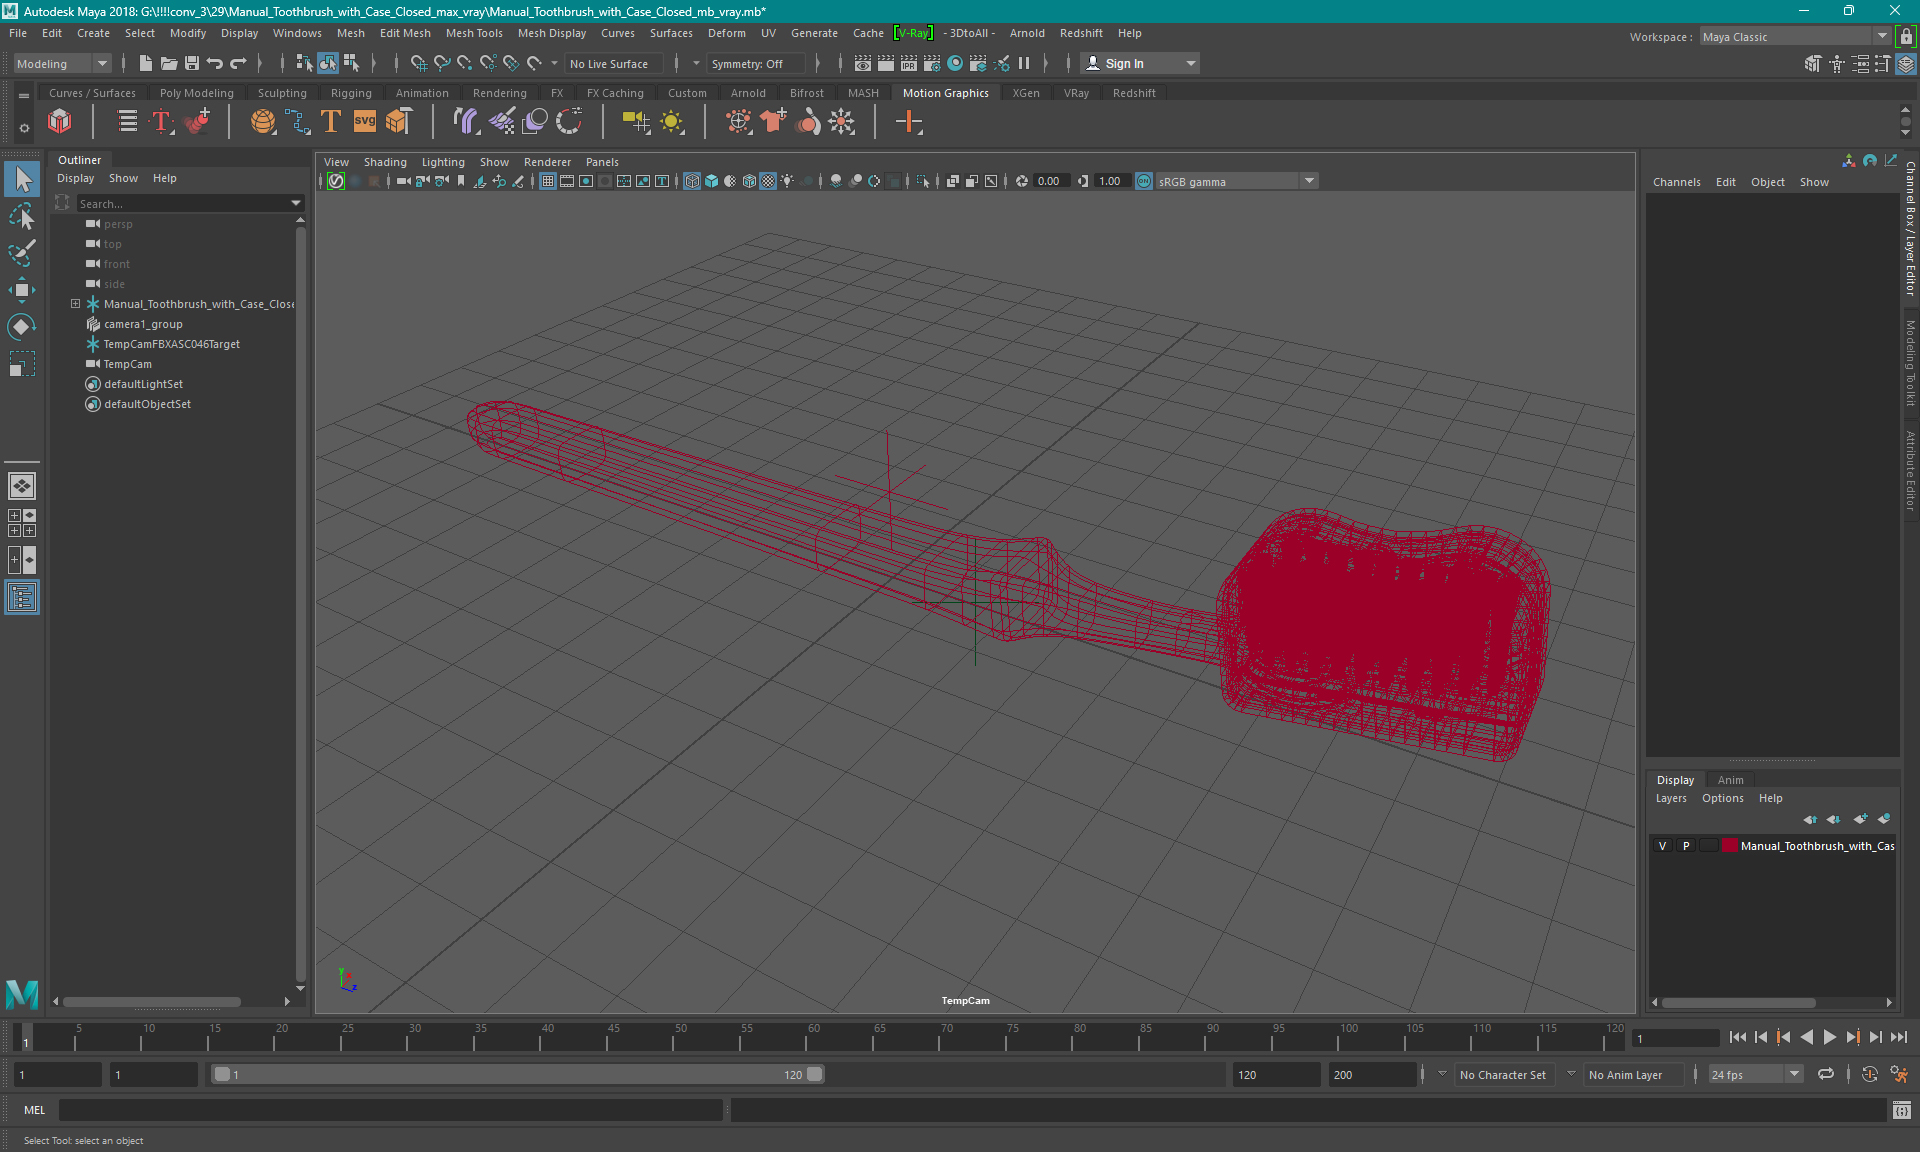This screenshot has width=1920, height=1152.
Task: Click the orange 'T' text shelf icon
Action: 331,122
